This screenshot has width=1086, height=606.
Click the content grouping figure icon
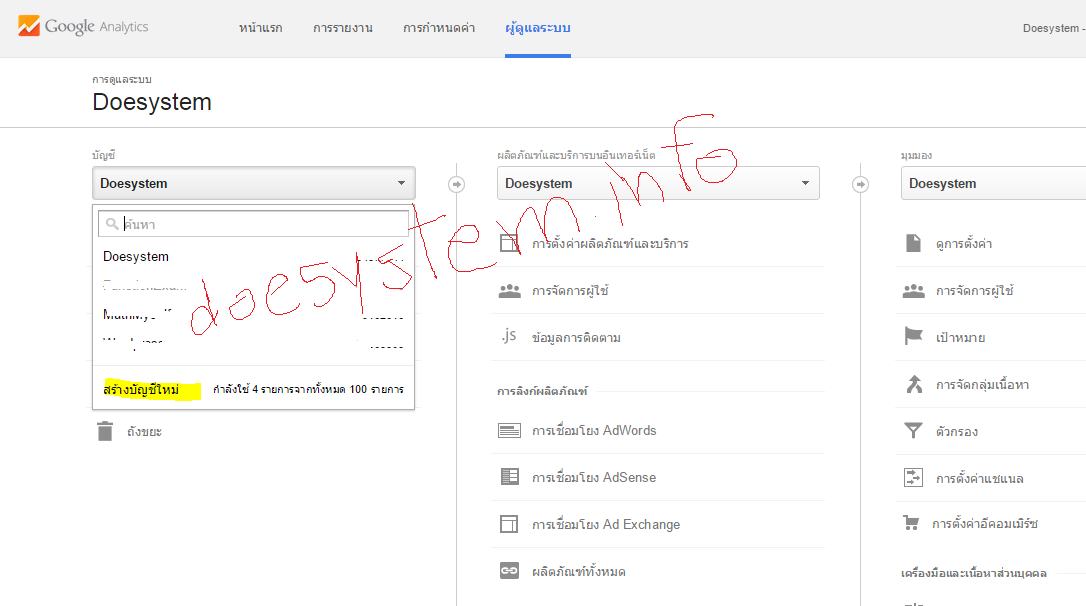[x=914, y=384]
